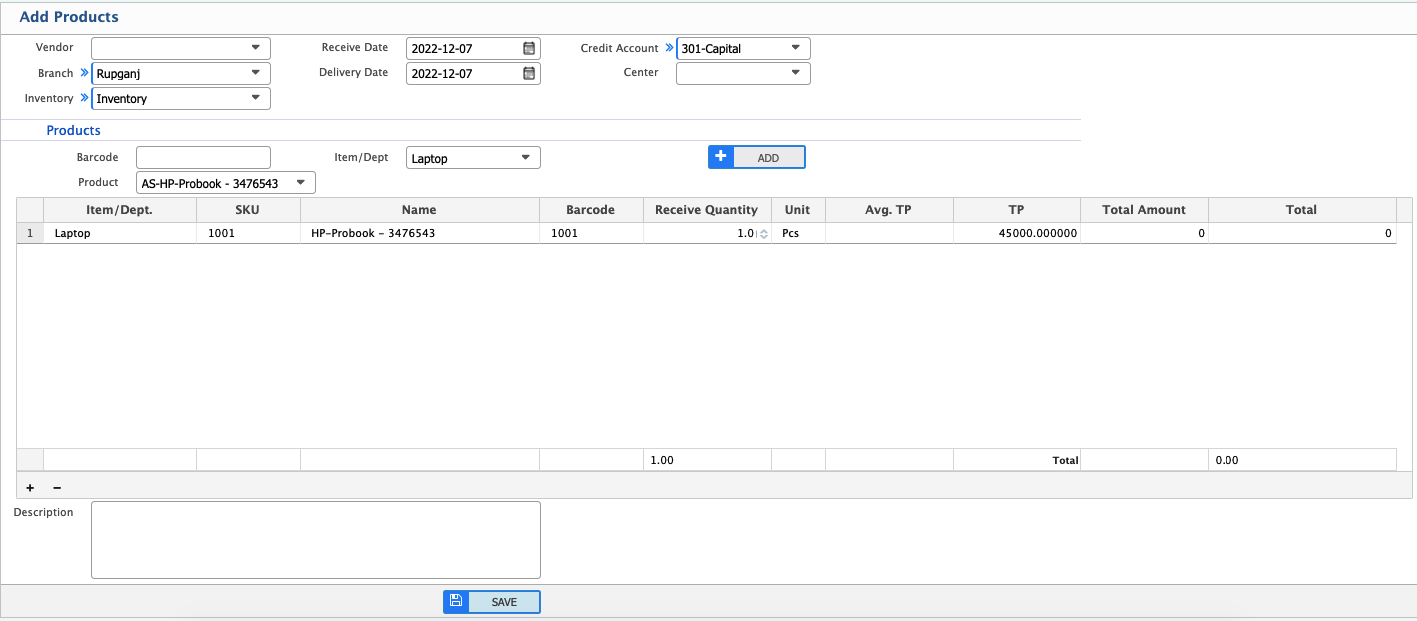Open the Receive Date calendar picker icon
This screenshot has height=621, width=1417.
click(527, 47)
